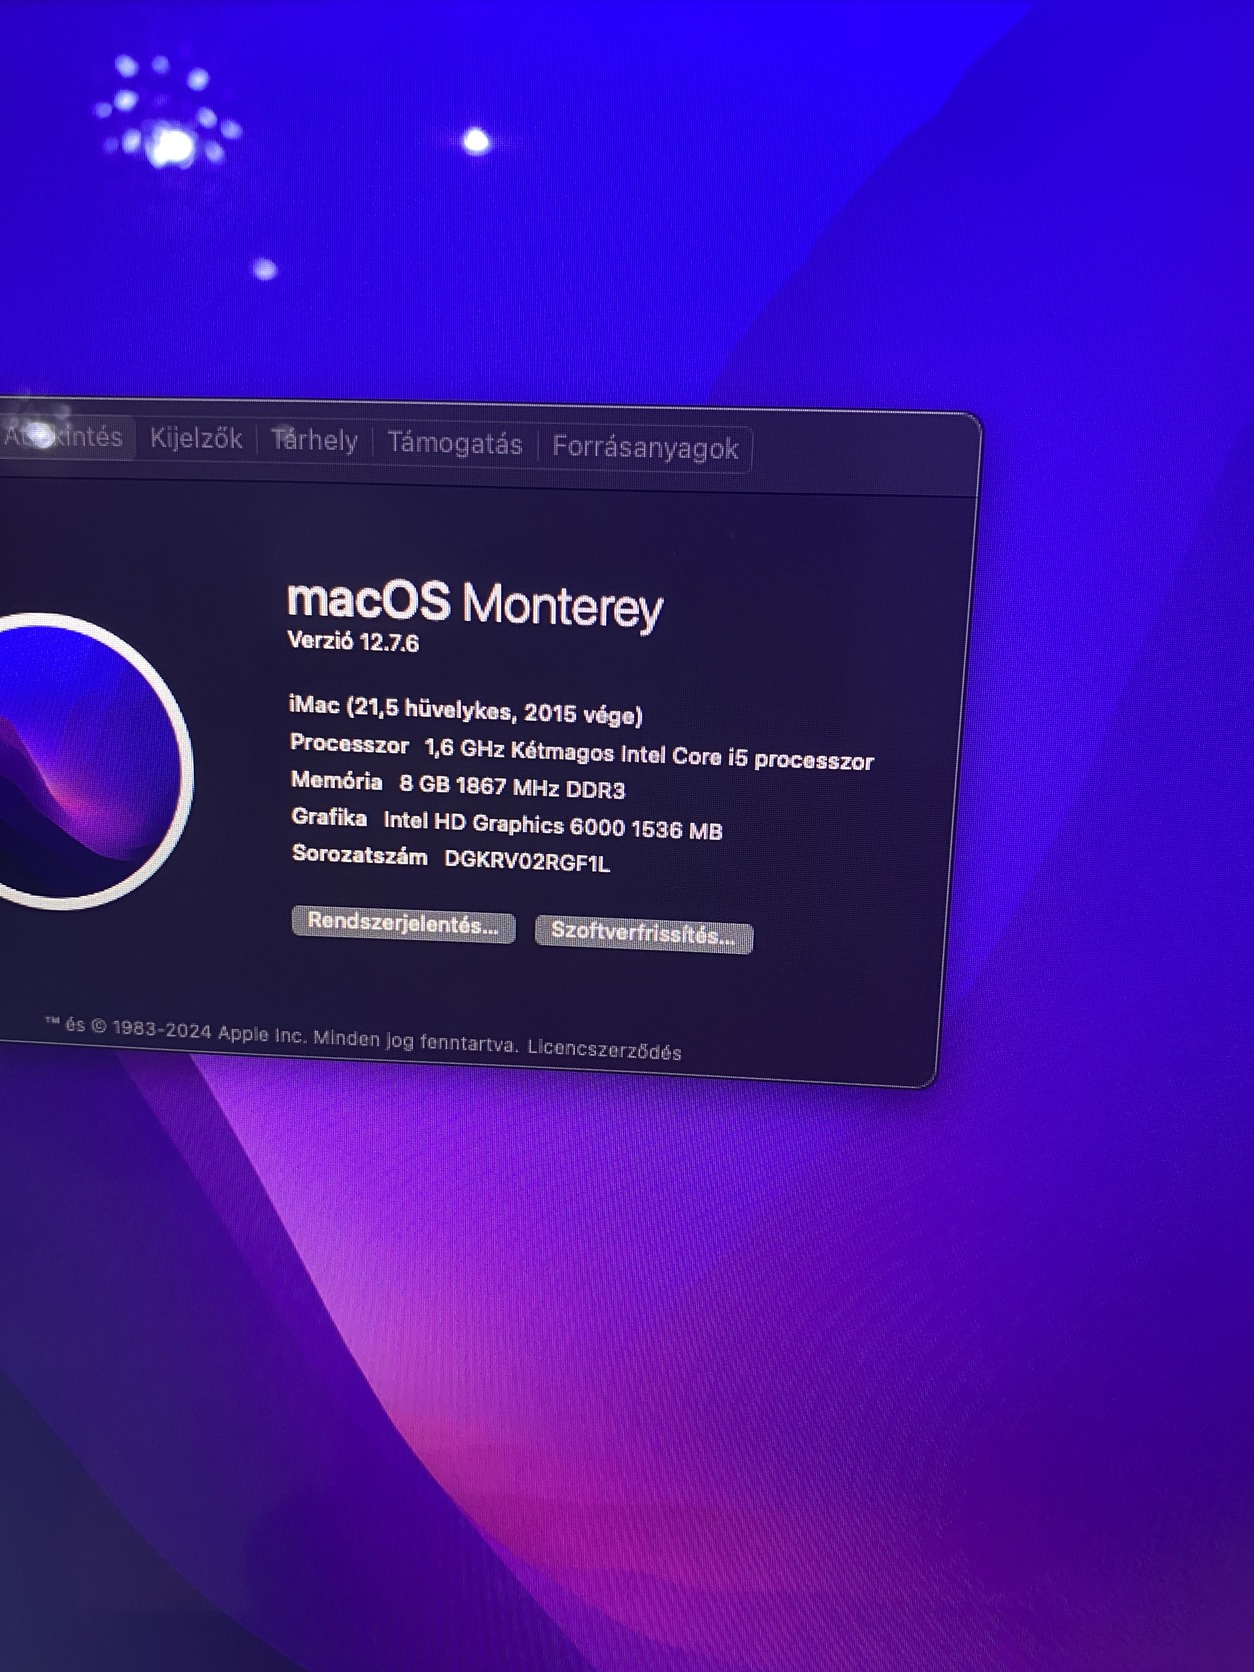The height and width of the screenshot is (1672, 1254).
Task: Click Intel HD Graphics 6000 1536 MB
Action: point(553,825)
